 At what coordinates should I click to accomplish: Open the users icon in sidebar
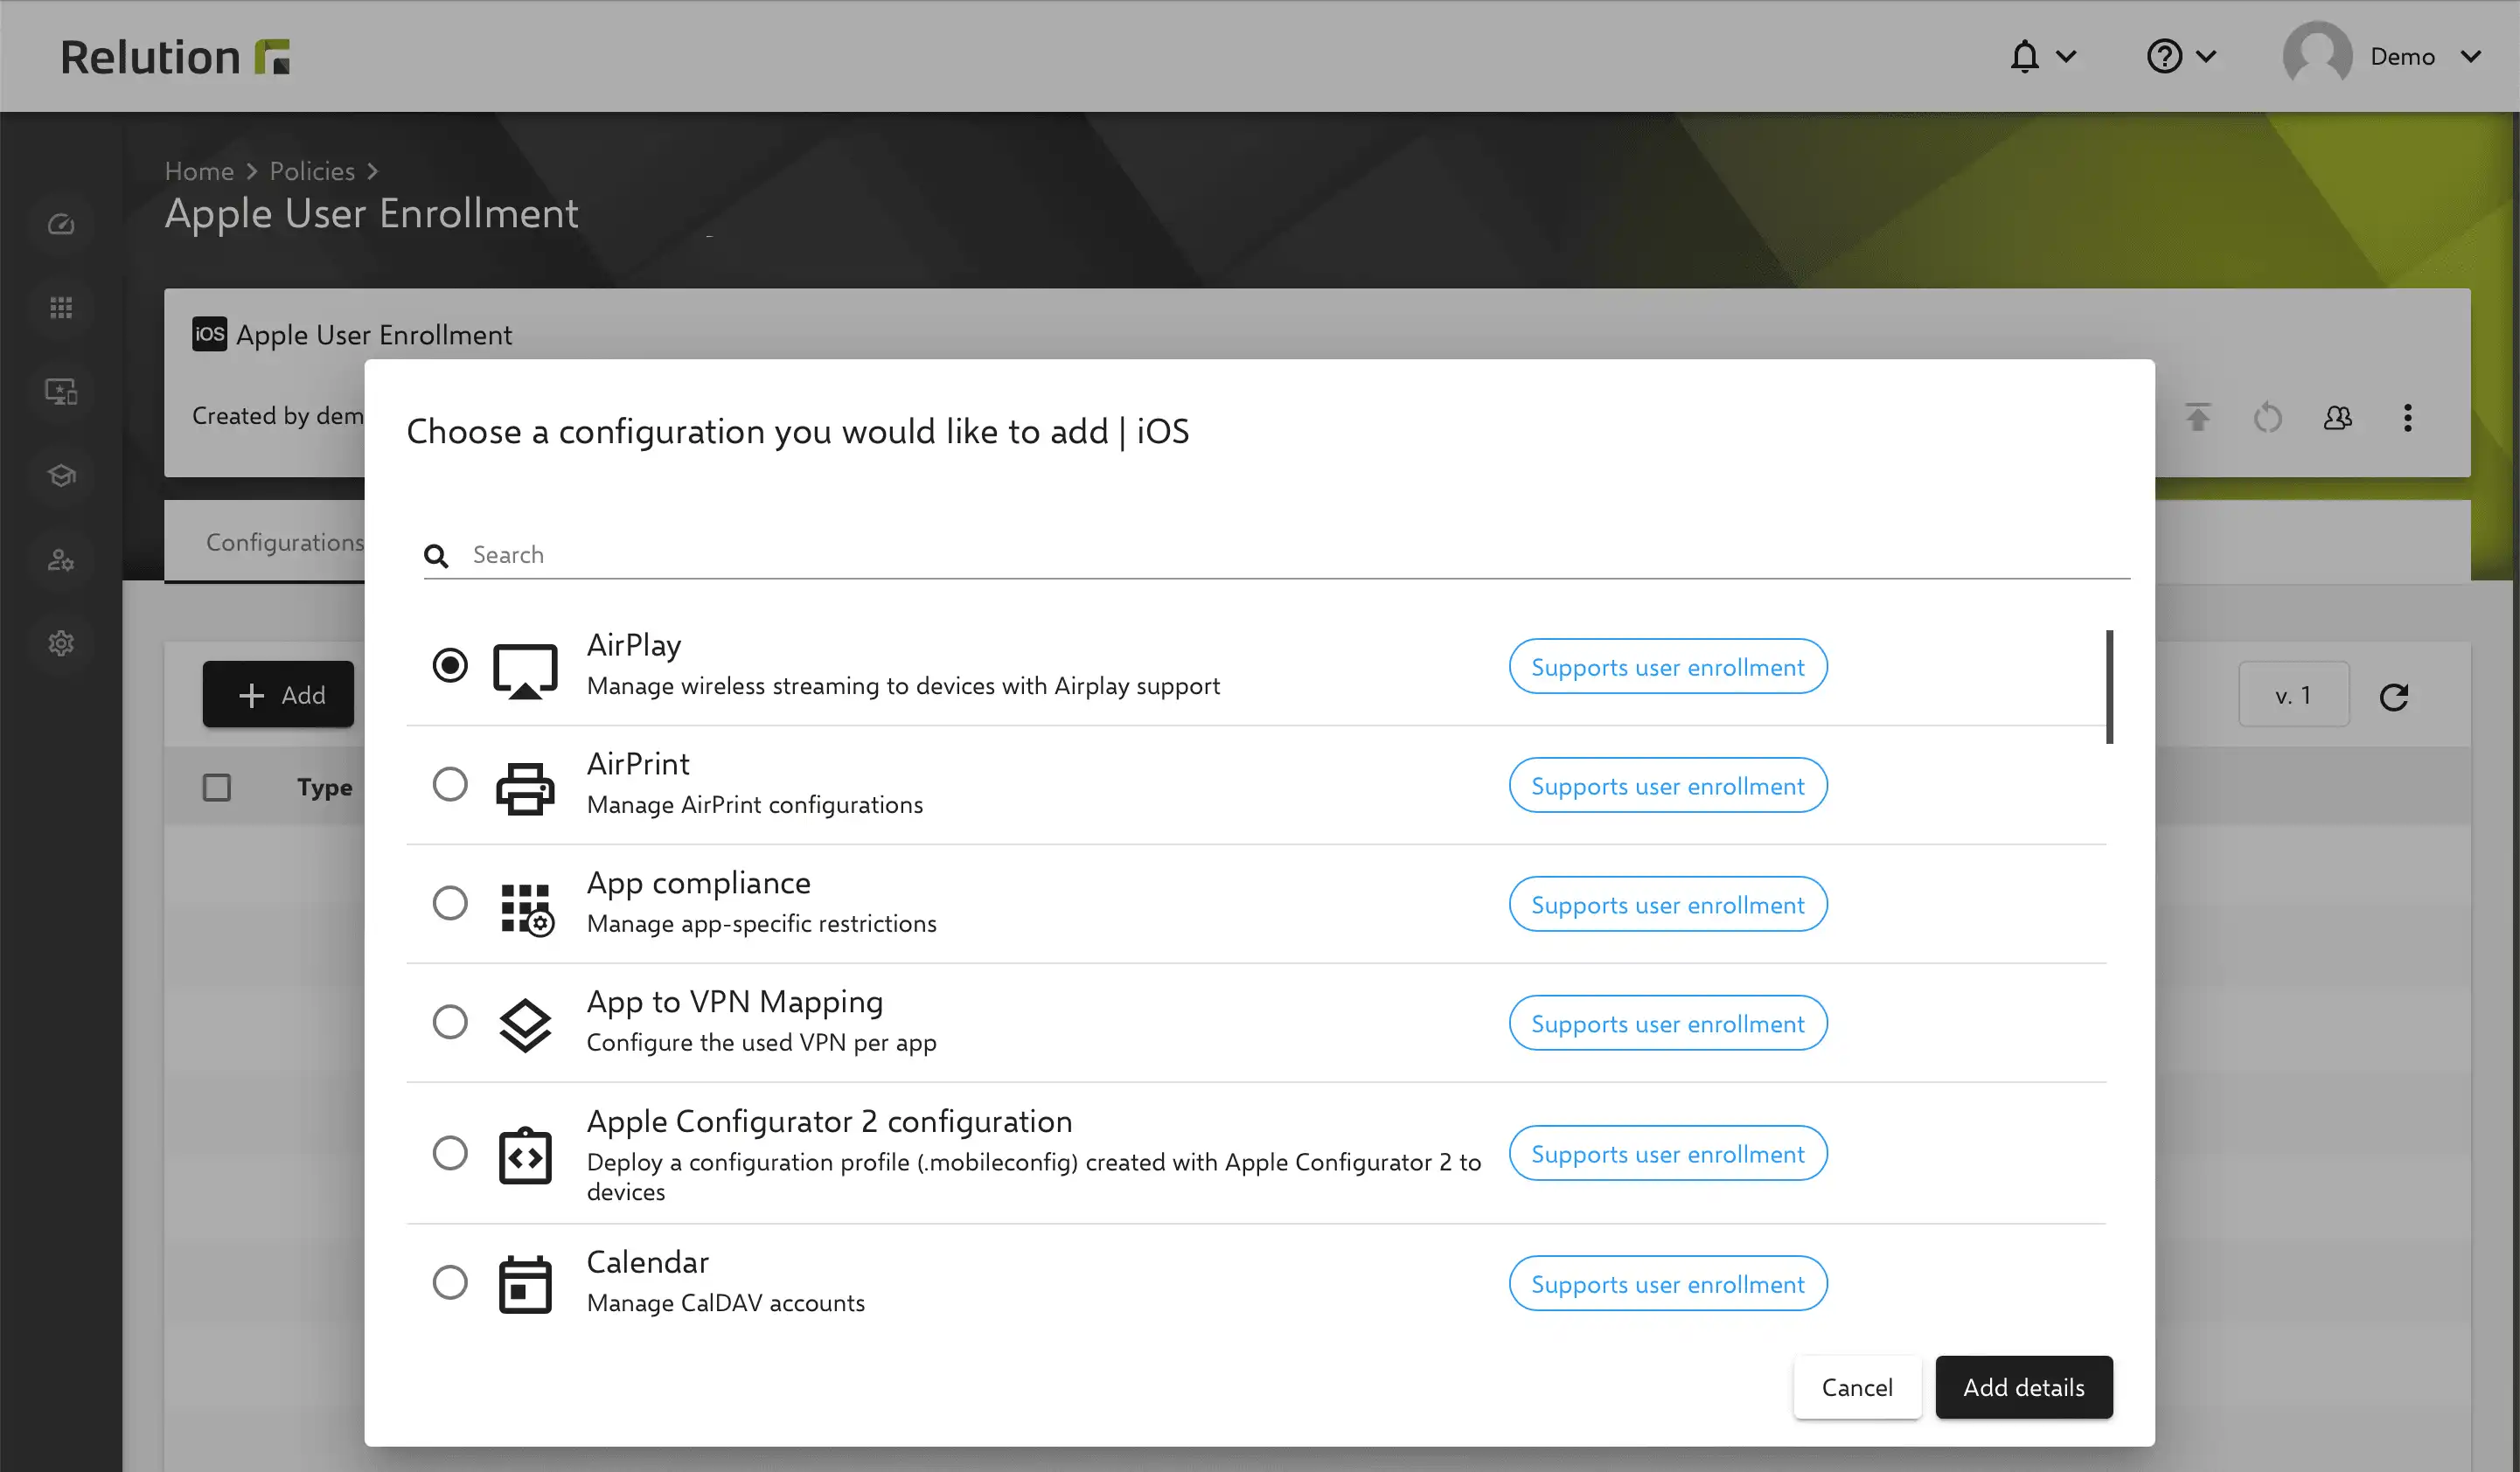61,560
